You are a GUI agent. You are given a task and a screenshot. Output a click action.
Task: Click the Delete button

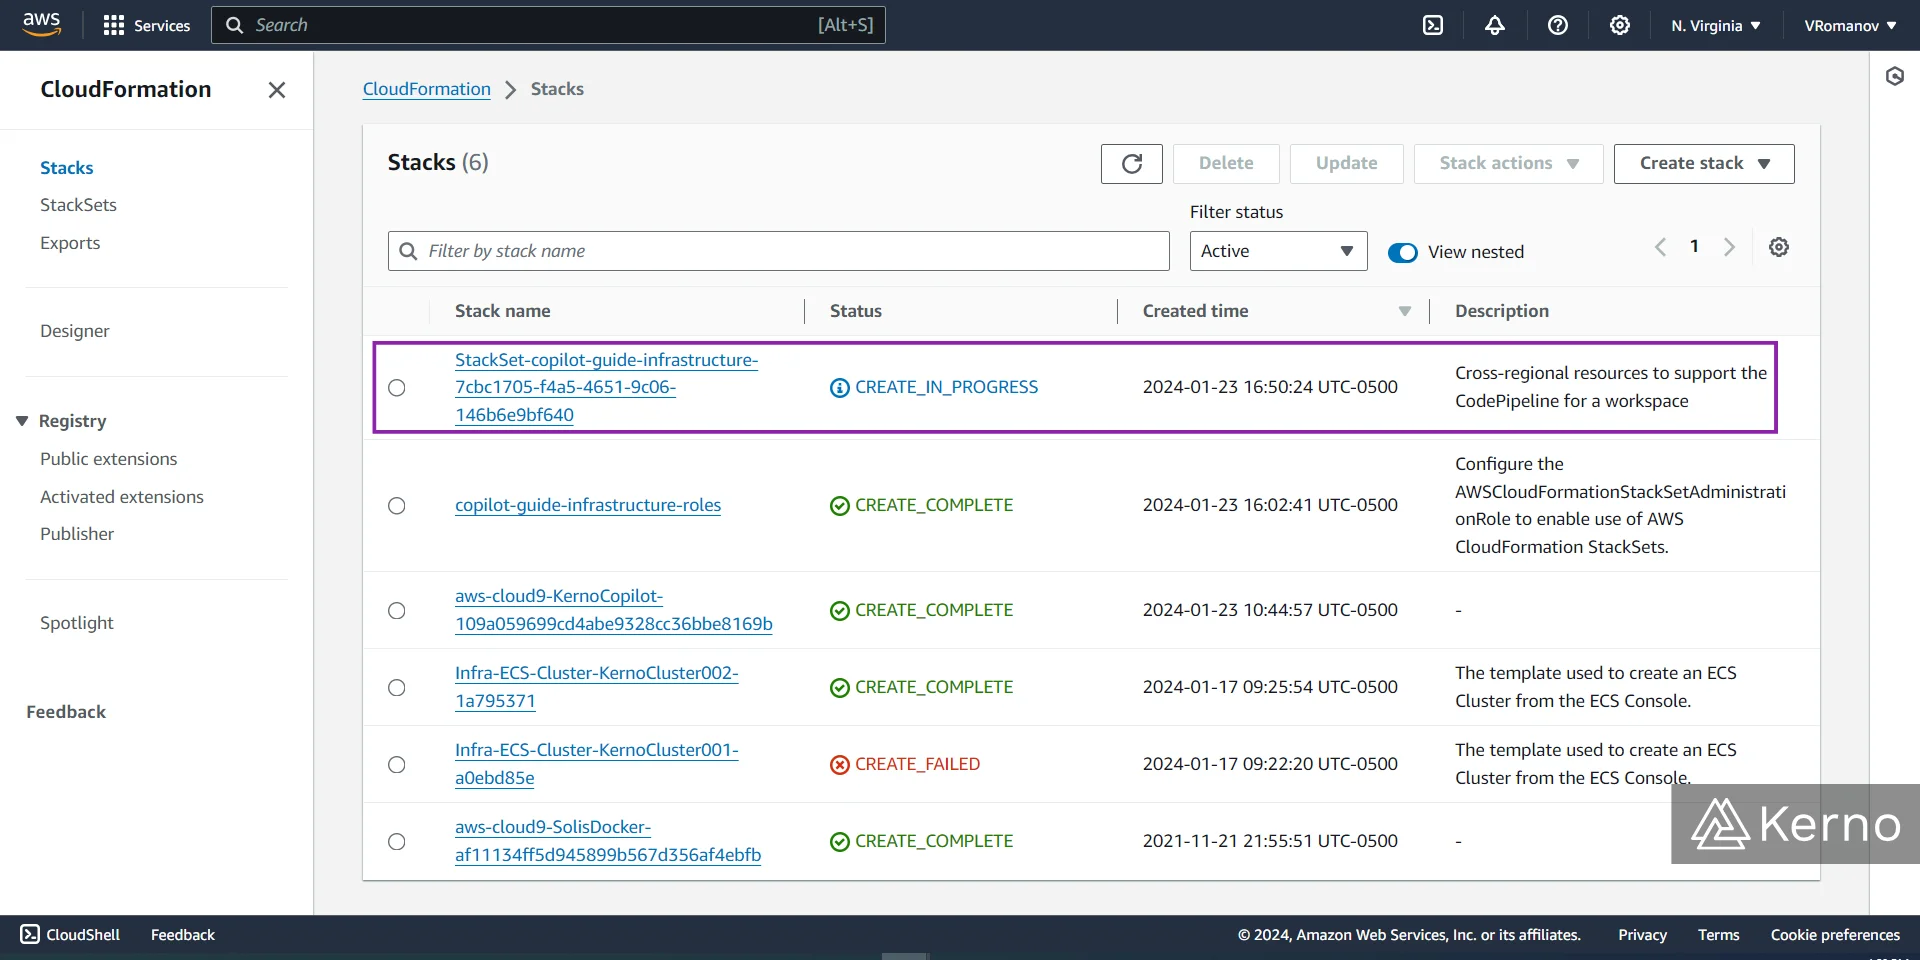click(x=1226, y=164)
